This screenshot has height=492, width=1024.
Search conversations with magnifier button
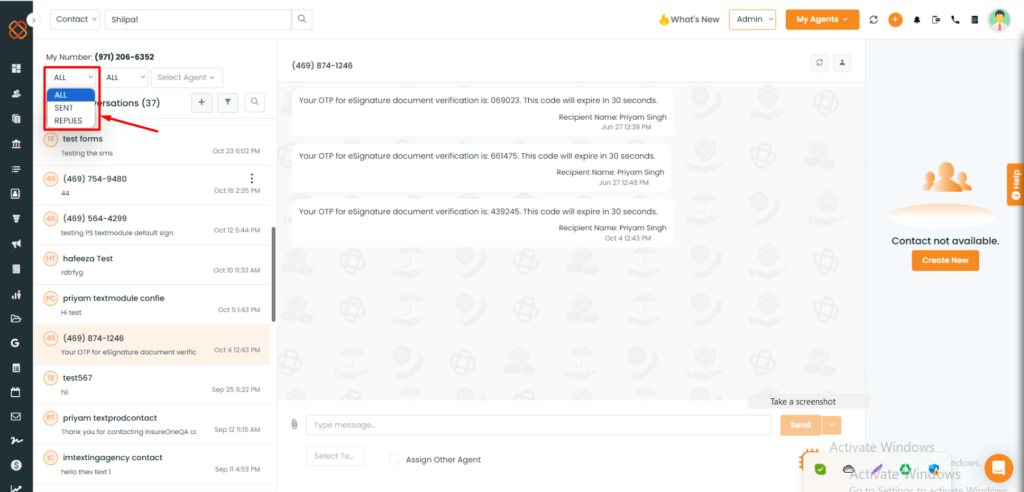(x=255, y=102)
